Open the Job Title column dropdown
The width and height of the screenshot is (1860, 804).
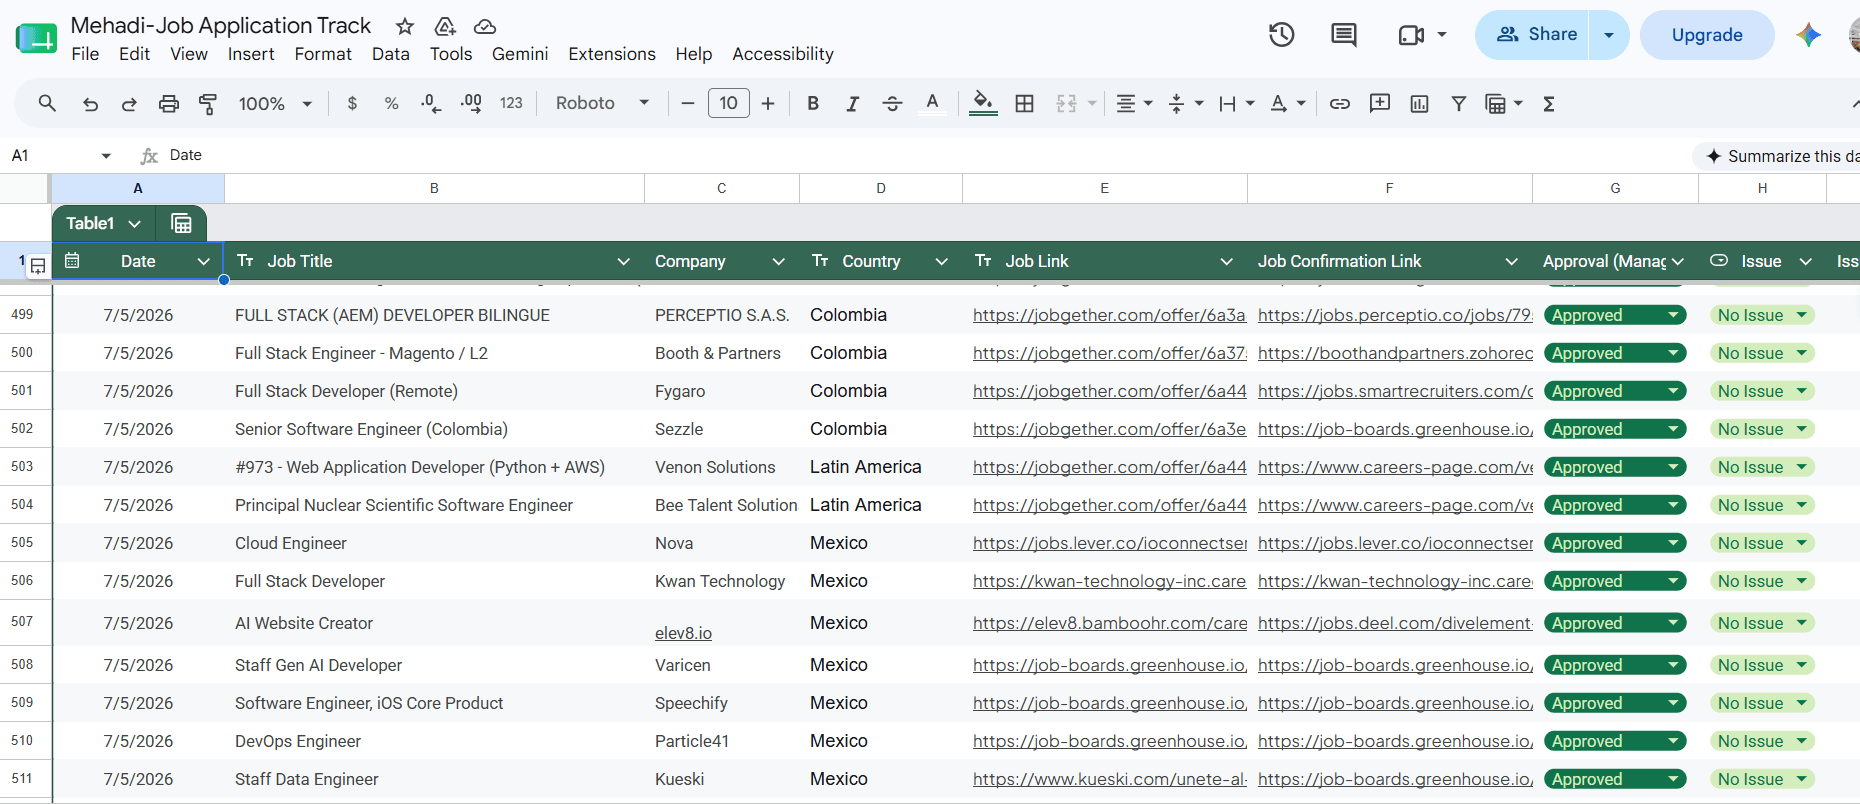(x=624, y=261)
